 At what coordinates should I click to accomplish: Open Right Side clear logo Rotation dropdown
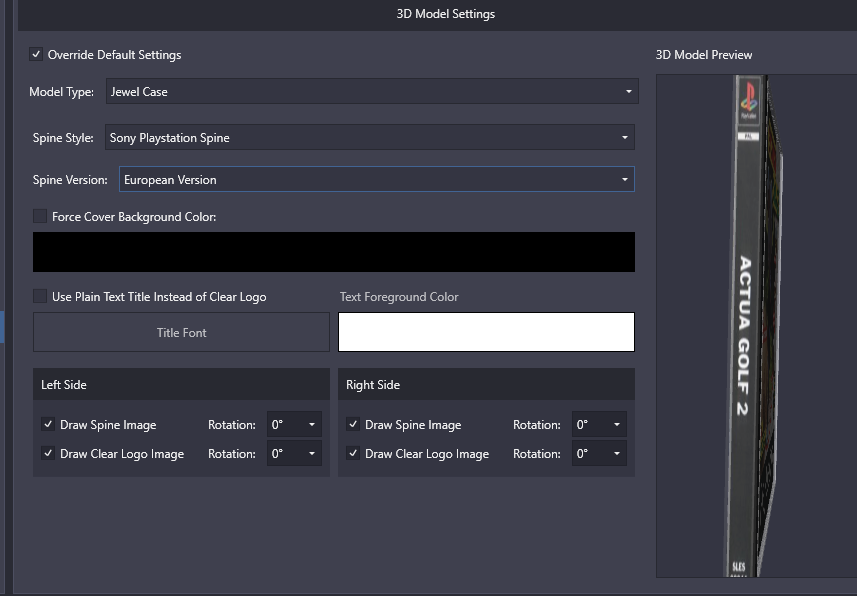pyautogui.click(x=599, y=453)
